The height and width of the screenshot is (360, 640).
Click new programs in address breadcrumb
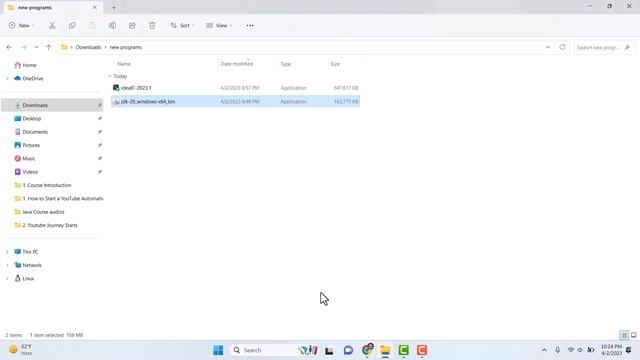click(126, 47)
